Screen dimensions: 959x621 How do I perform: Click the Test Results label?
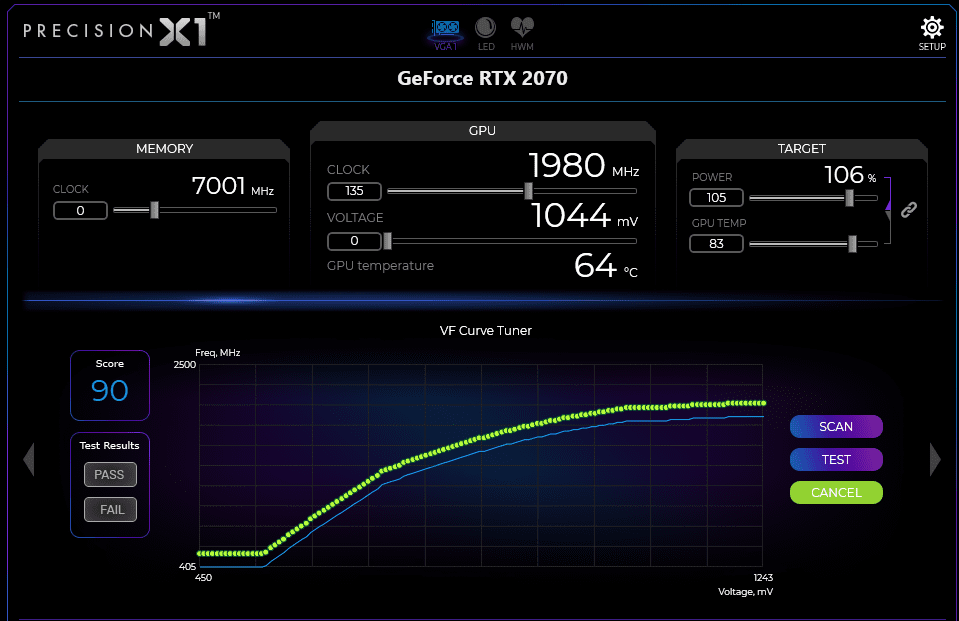[x=109, y=445]
